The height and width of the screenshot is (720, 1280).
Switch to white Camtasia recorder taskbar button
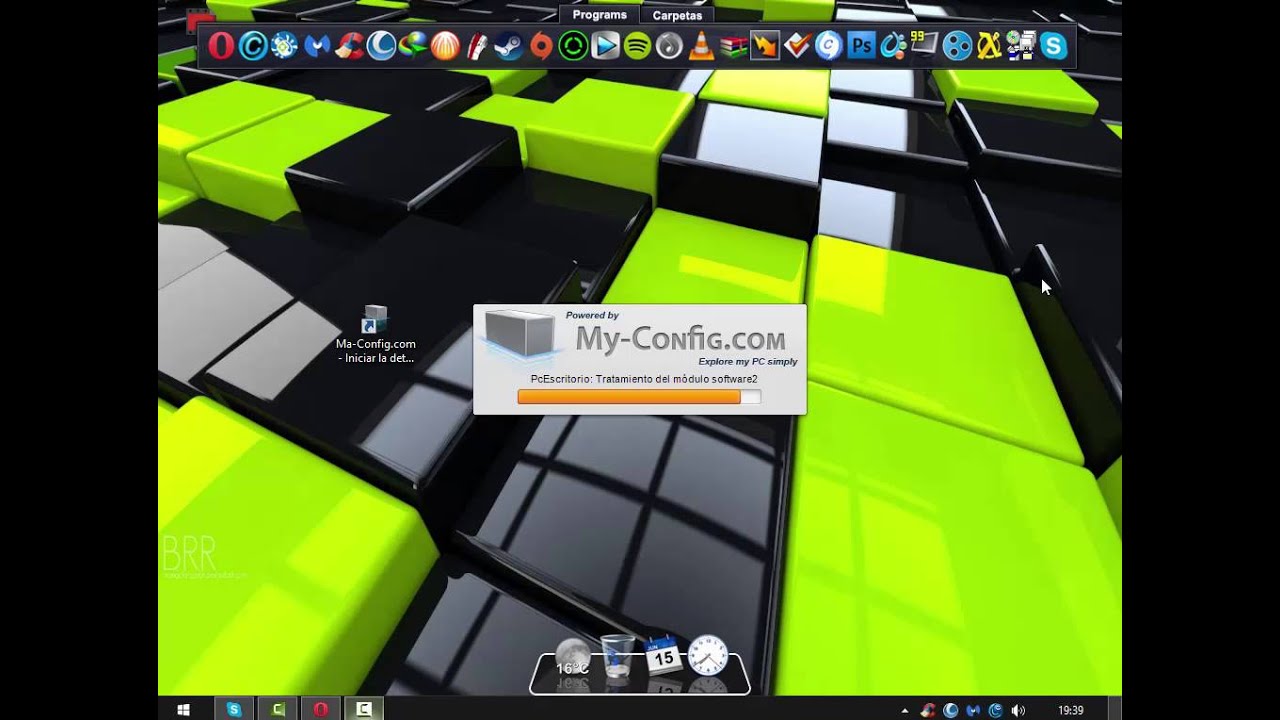tap(364, 709)
